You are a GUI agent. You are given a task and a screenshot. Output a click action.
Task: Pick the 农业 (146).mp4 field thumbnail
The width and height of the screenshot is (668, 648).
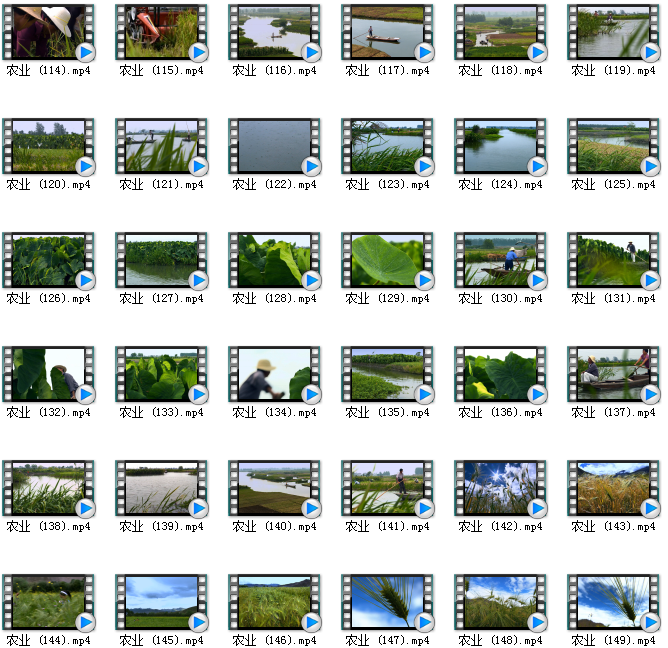[x=274, y=602]
